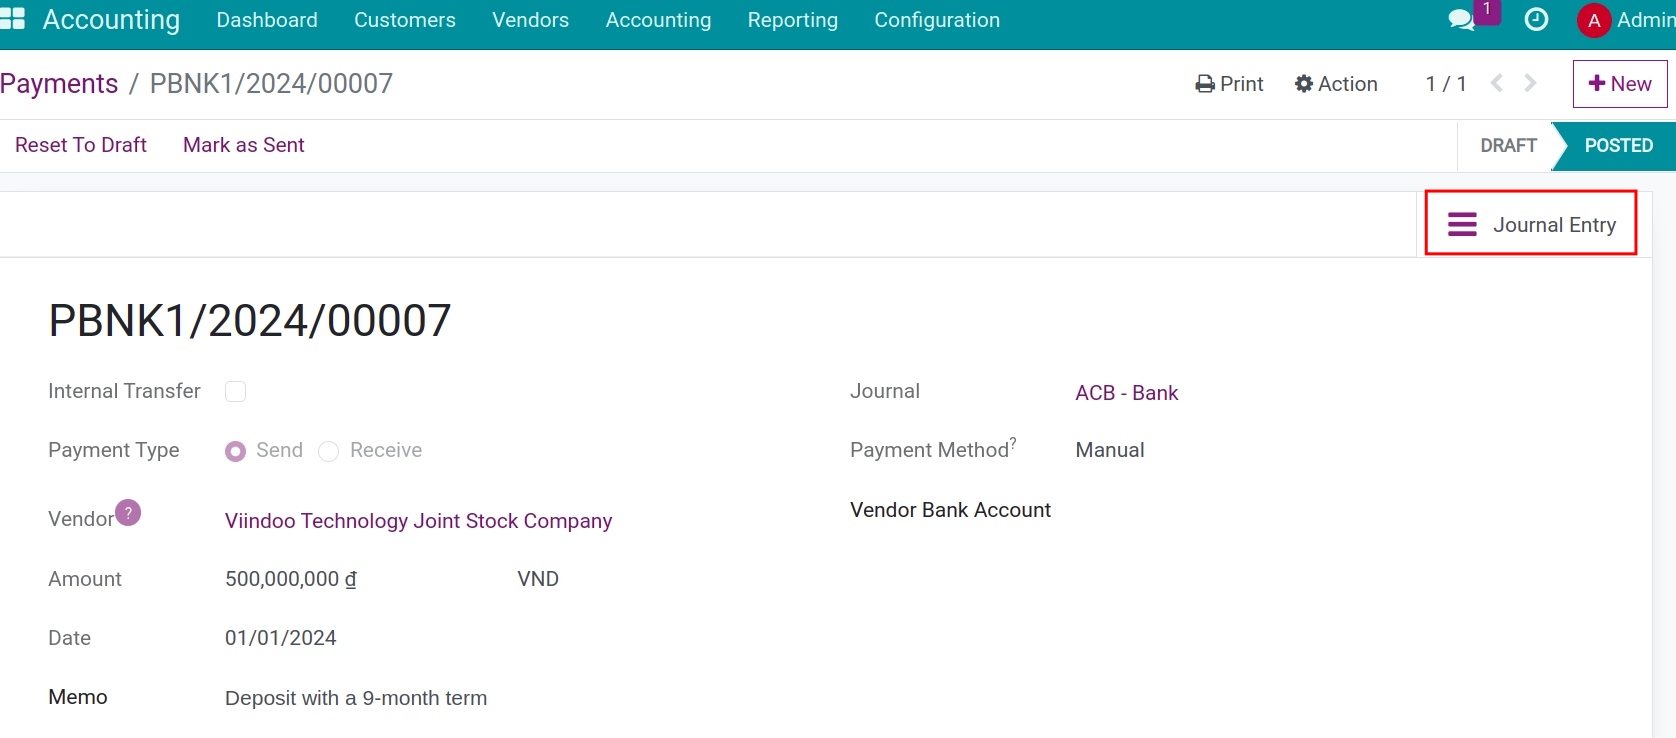Go back to Payments breadcrumb
Image resolution: width=1676 pixels, height=738 pixels.
pyautogui.click(x=59, y=84)
